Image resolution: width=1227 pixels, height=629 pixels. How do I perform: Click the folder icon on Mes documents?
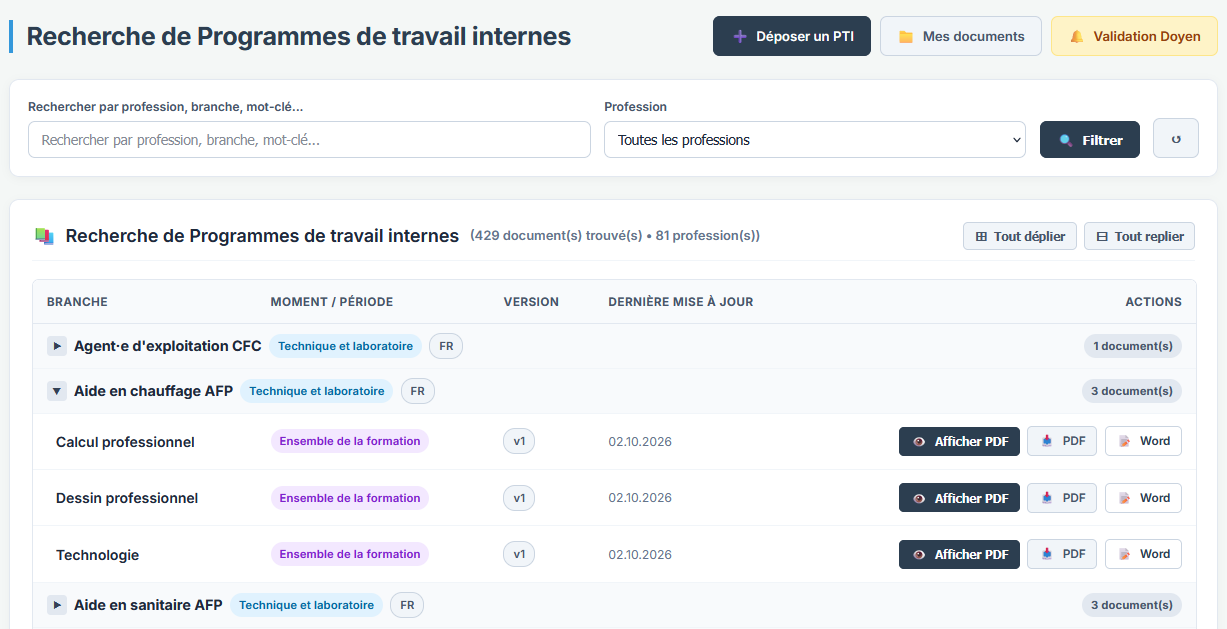tap(906, 36)
